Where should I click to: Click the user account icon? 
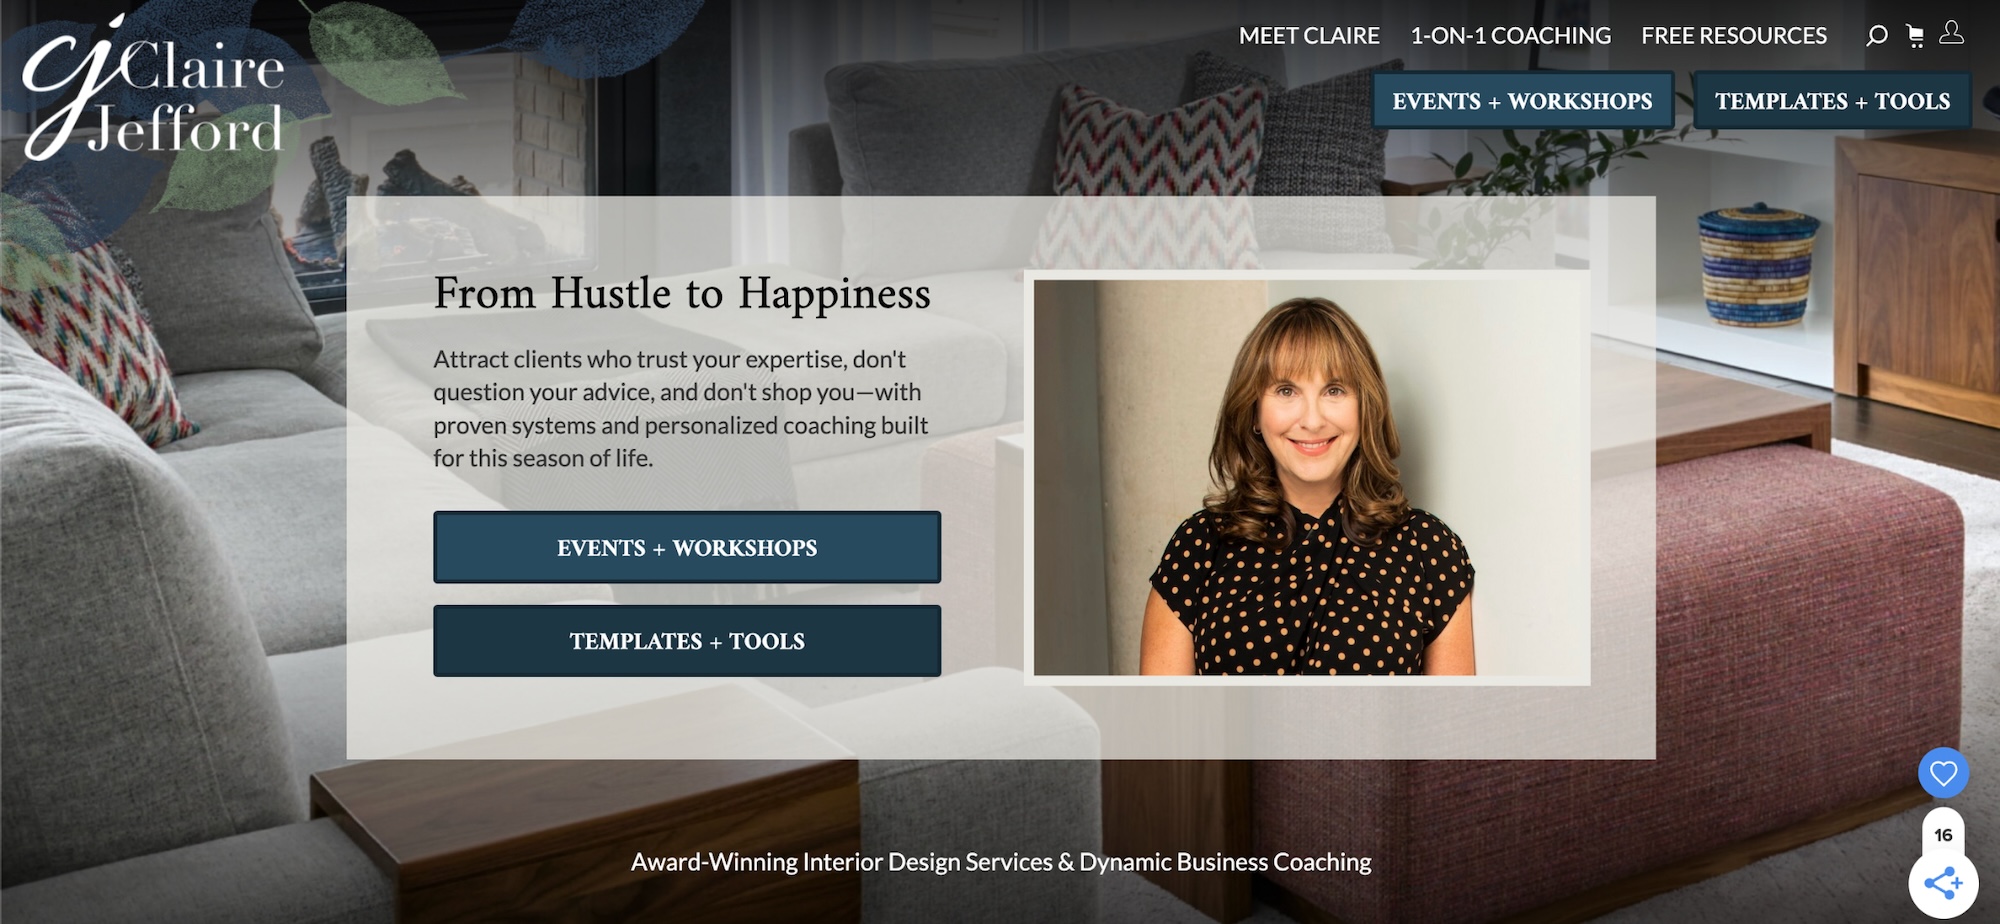[1951, 33]
